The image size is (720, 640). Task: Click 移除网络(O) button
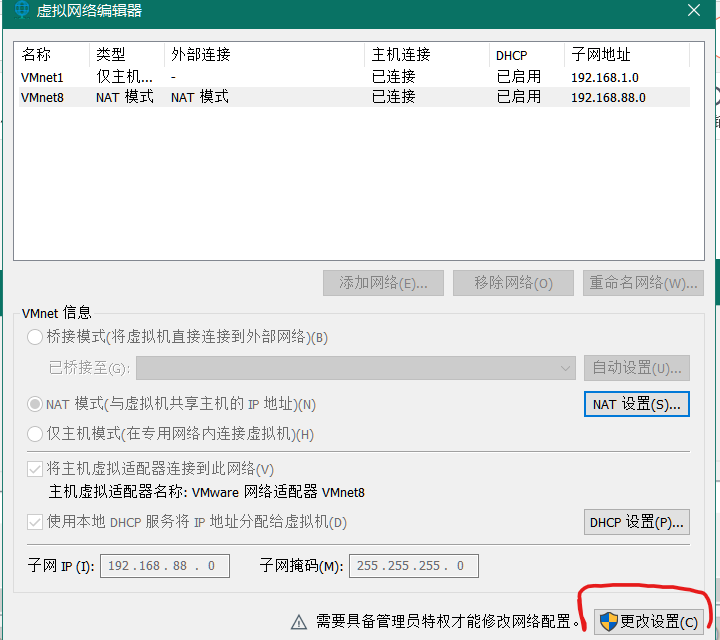(x=513, y=283)
